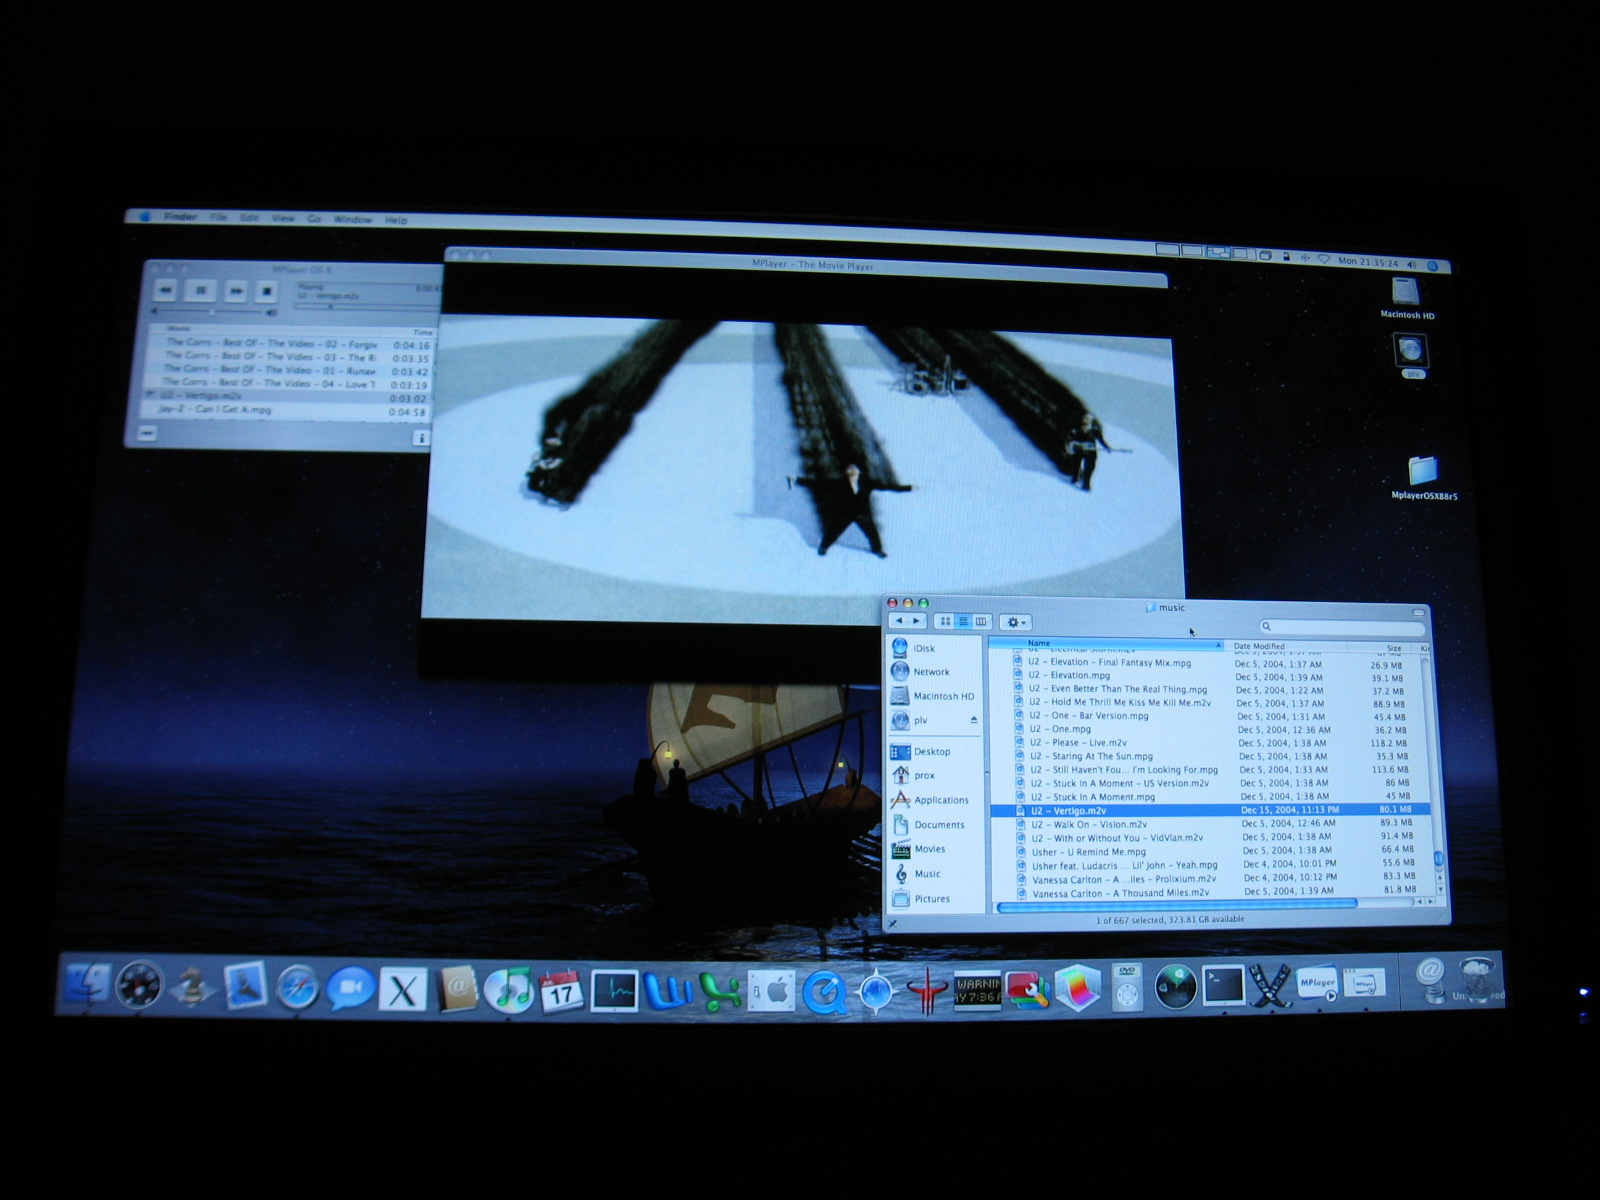Select the Macintosh HD desktop icon
This screenshot has width=1600, height=1200.
(x=1406, y=297)
